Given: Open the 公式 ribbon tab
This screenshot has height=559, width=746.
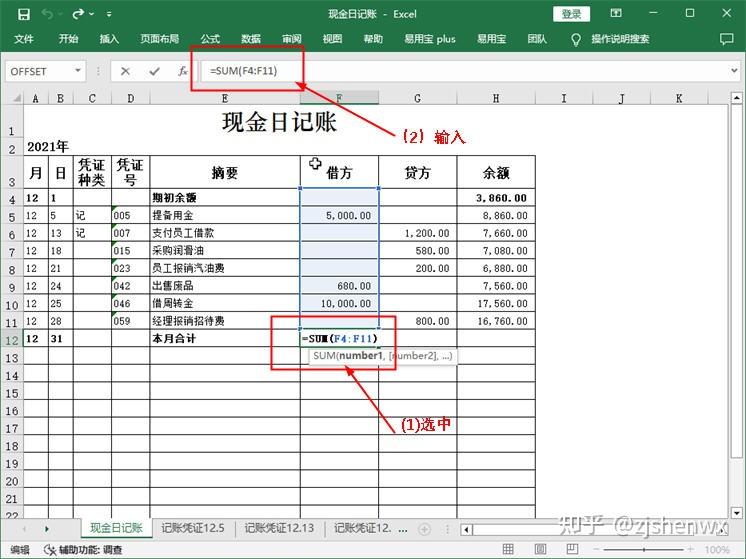Looking at the screenshot, I should click(x=210, y=39).
